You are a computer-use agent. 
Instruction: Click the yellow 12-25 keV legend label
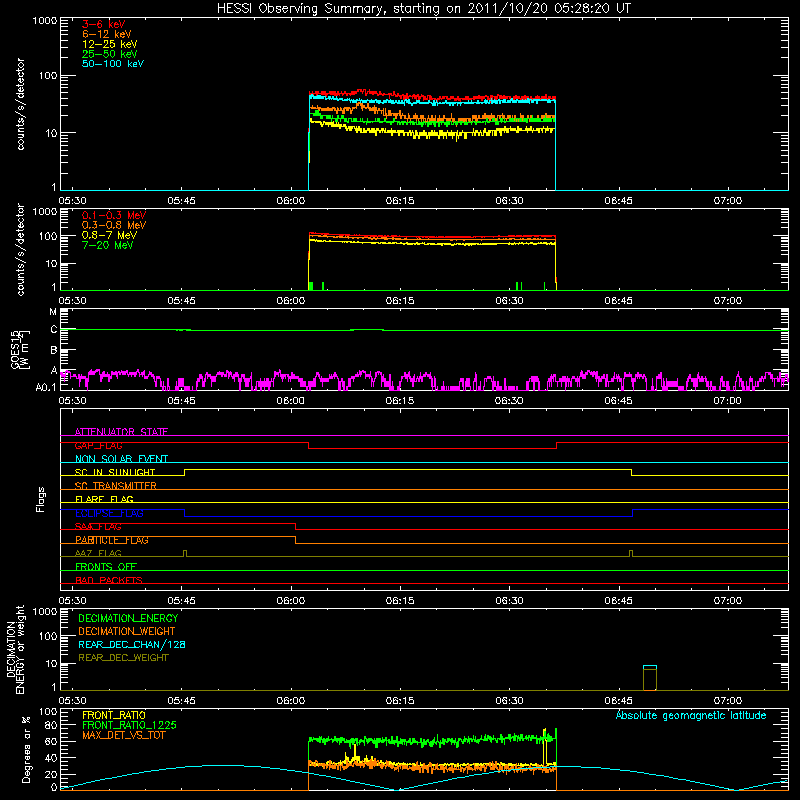pyautogui.click(x=110, y=44)
